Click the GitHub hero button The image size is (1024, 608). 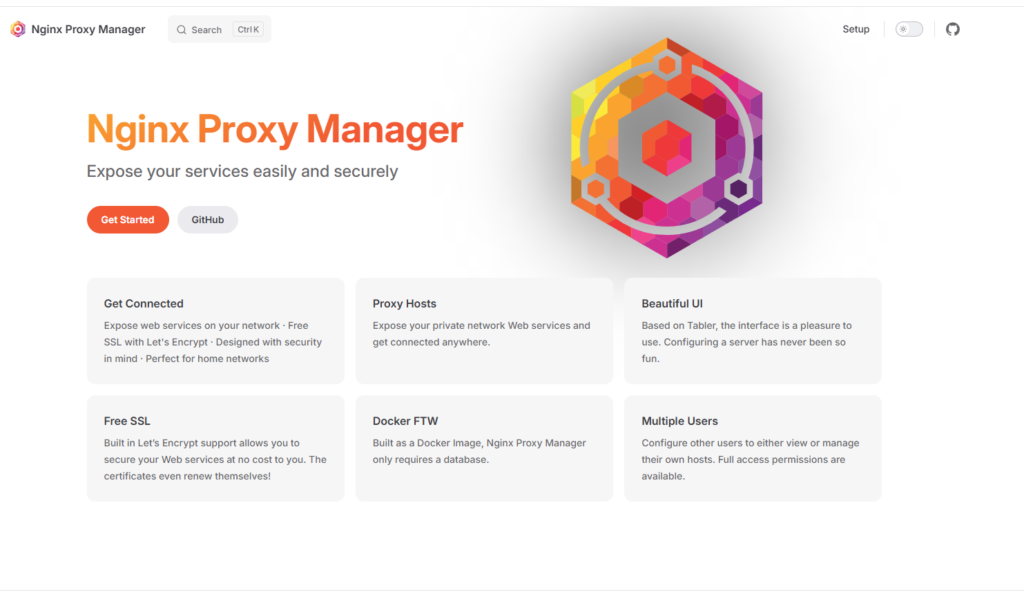pos(208,219)
